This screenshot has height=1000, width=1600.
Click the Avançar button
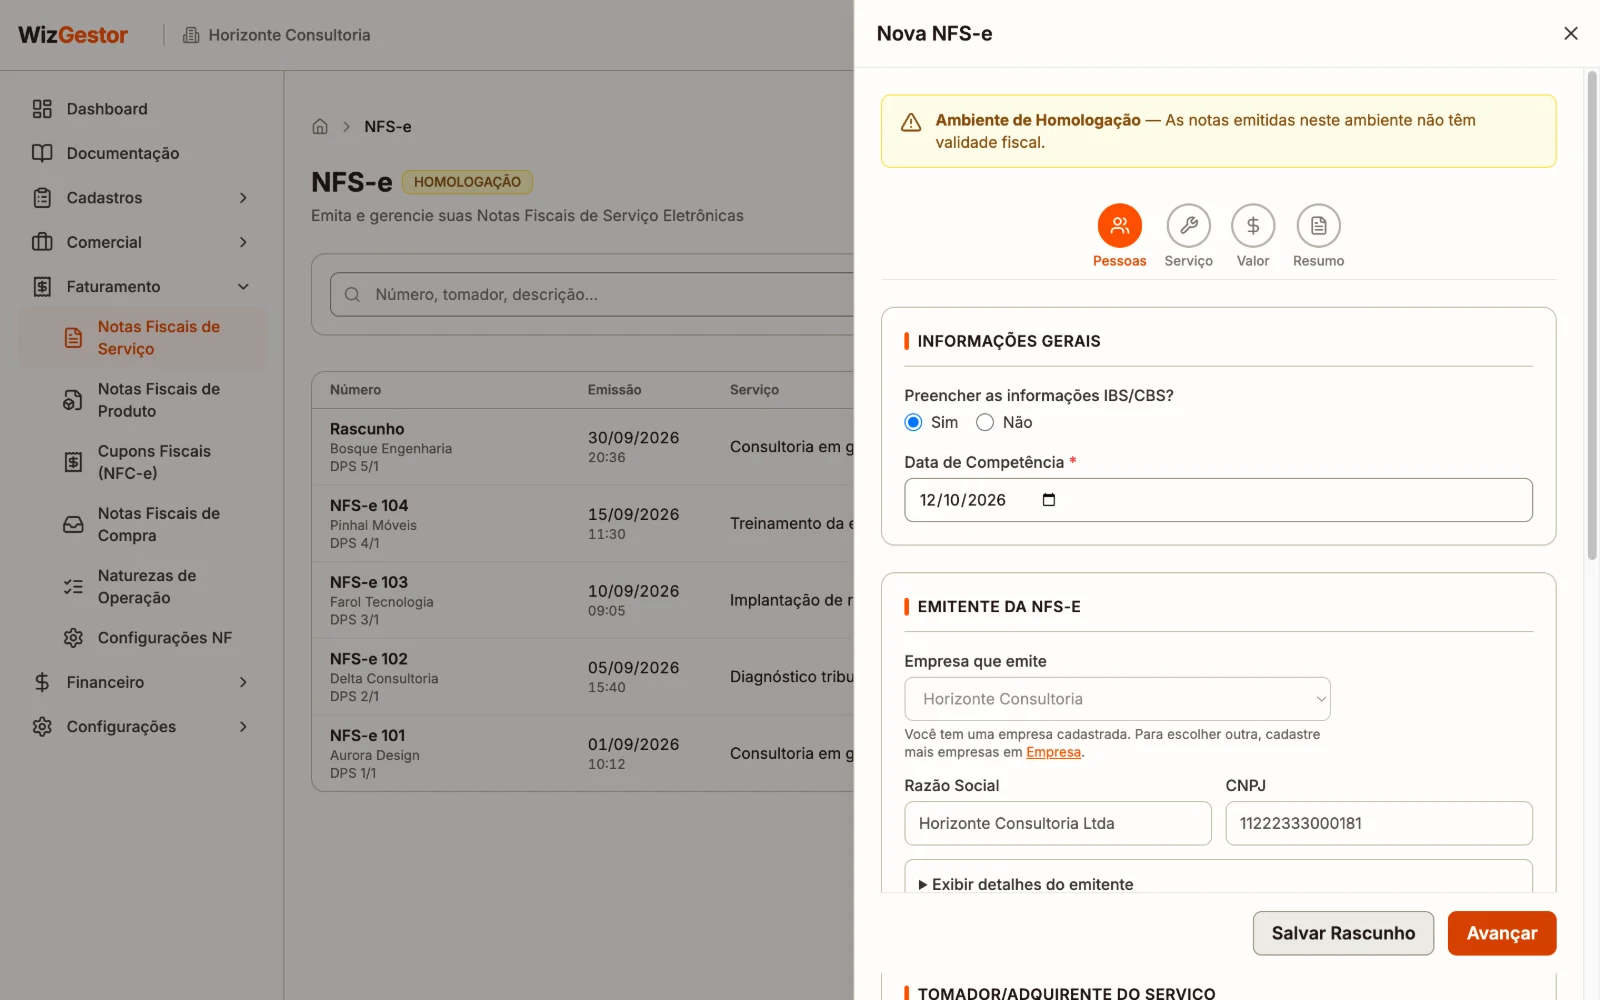[x=1501, y=933]
